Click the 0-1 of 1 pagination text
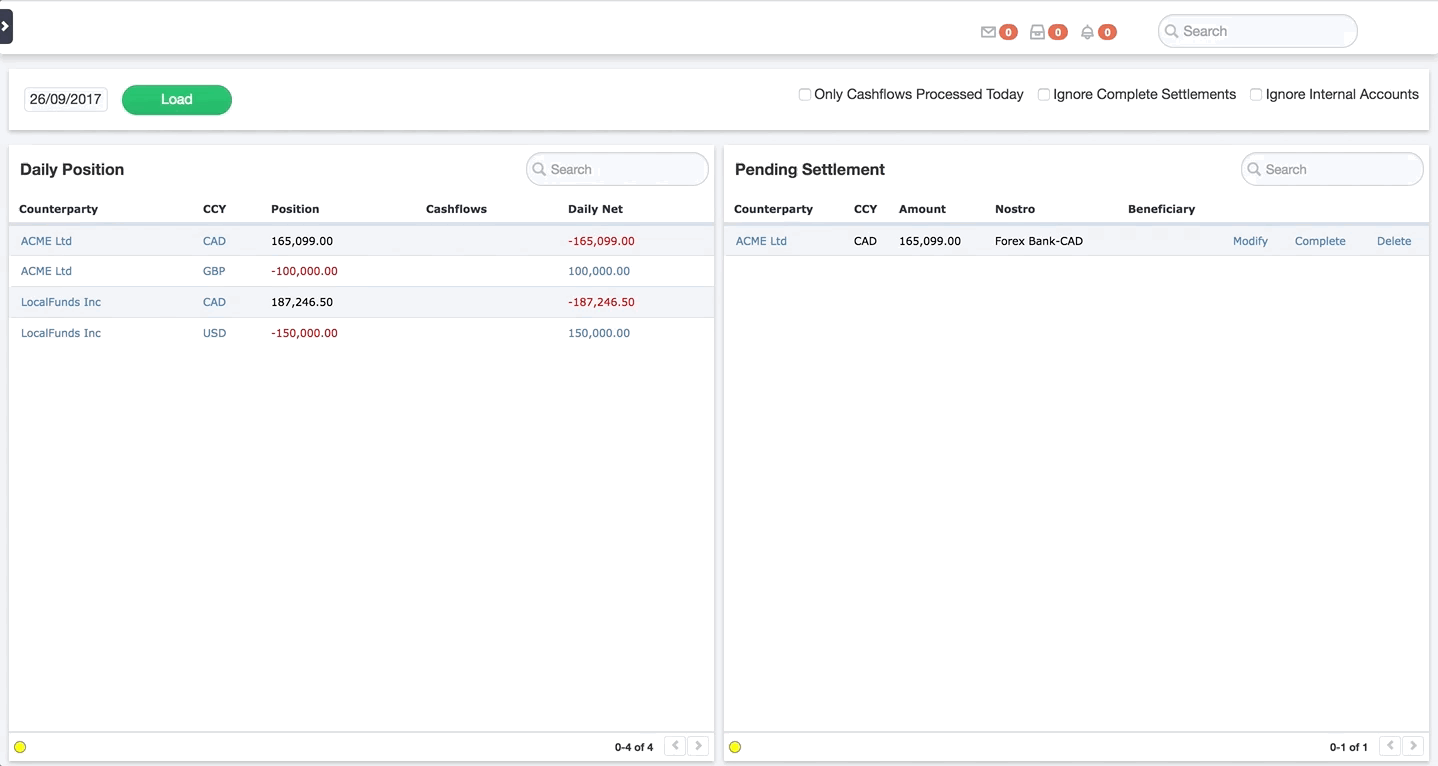The image size is (1438, 766). (1349, 747)
